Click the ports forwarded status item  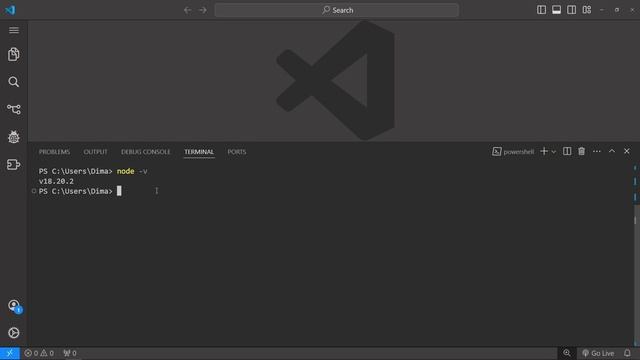point(70,353)
